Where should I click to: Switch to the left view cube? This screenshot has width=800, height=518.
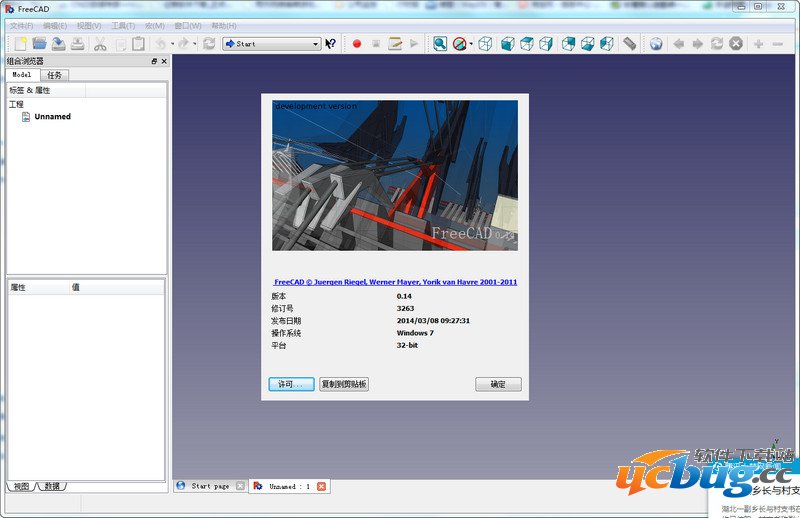(x=607, y=44)
